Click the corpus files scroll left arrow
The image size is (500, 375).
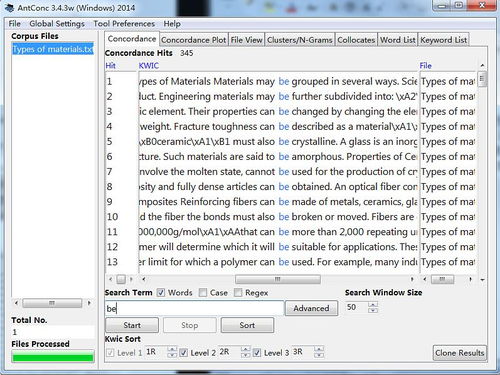click(x=16, y=303)
